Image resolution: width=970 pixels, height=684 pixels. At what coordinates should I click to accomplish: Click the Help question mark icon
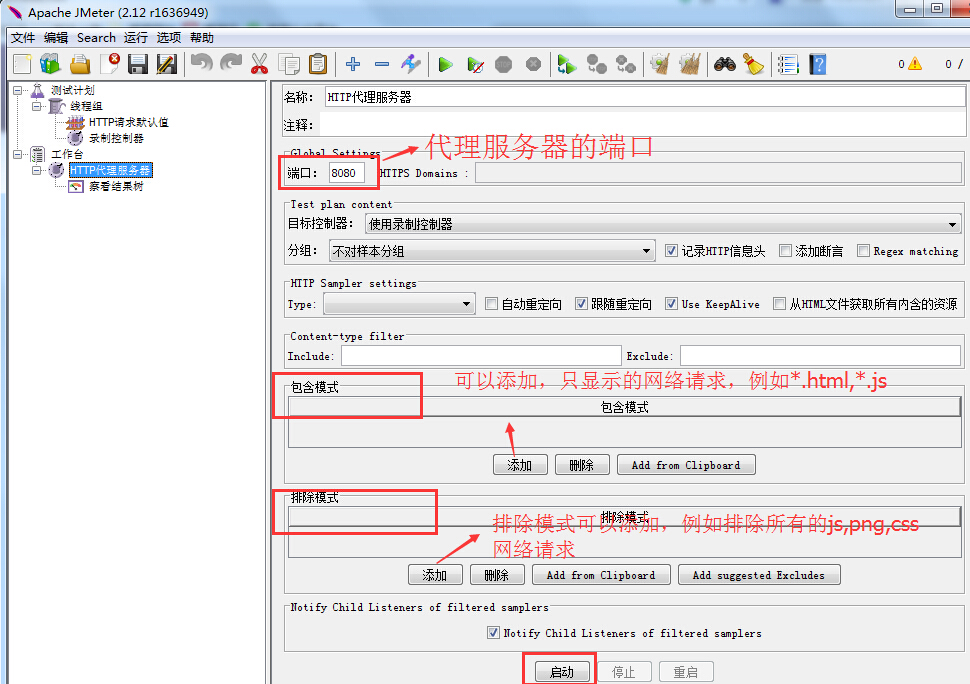[x=818, y=64]
